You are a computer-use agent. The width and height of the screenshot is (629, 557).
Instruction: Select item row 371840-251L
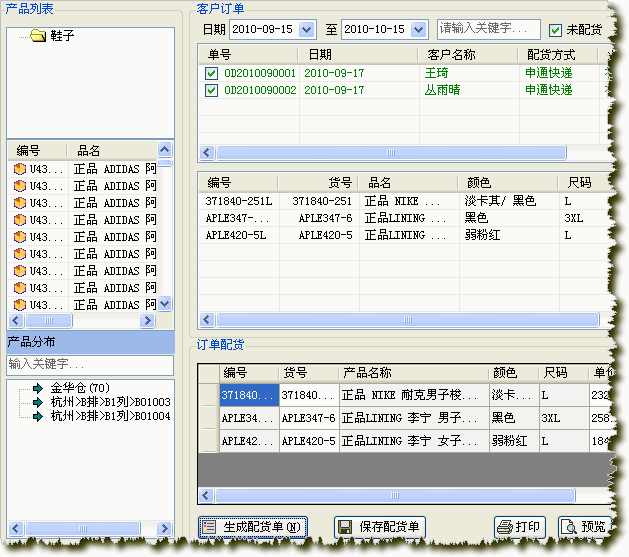405,201
